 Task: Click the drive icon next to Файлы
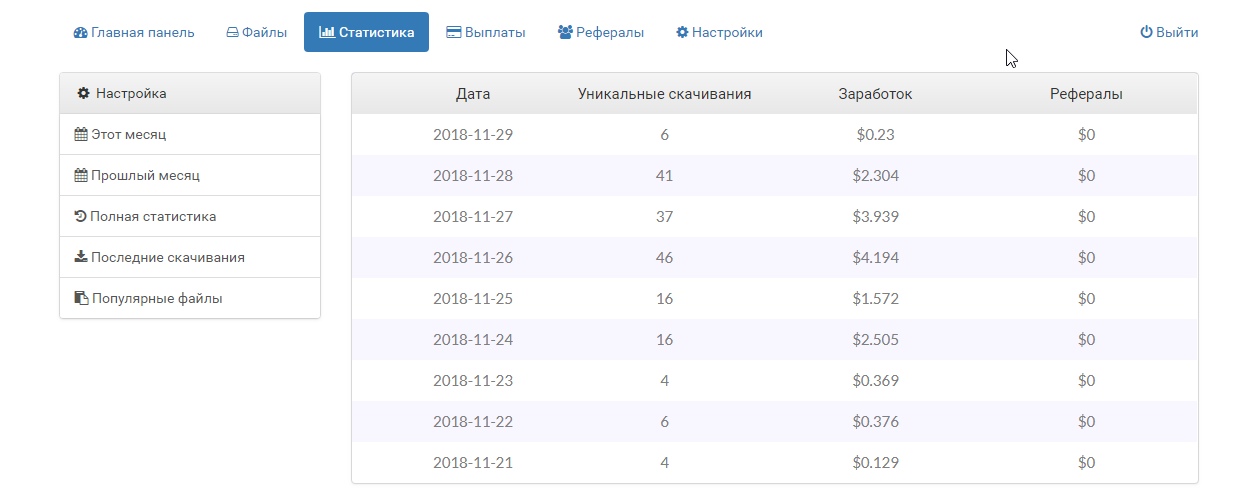point(232,33)
